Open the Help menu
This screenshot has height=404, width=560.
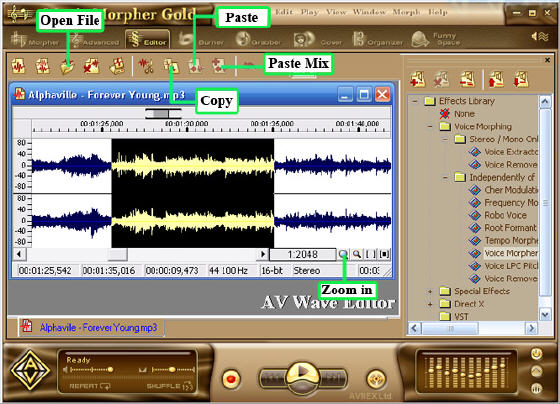pos(438,12)
